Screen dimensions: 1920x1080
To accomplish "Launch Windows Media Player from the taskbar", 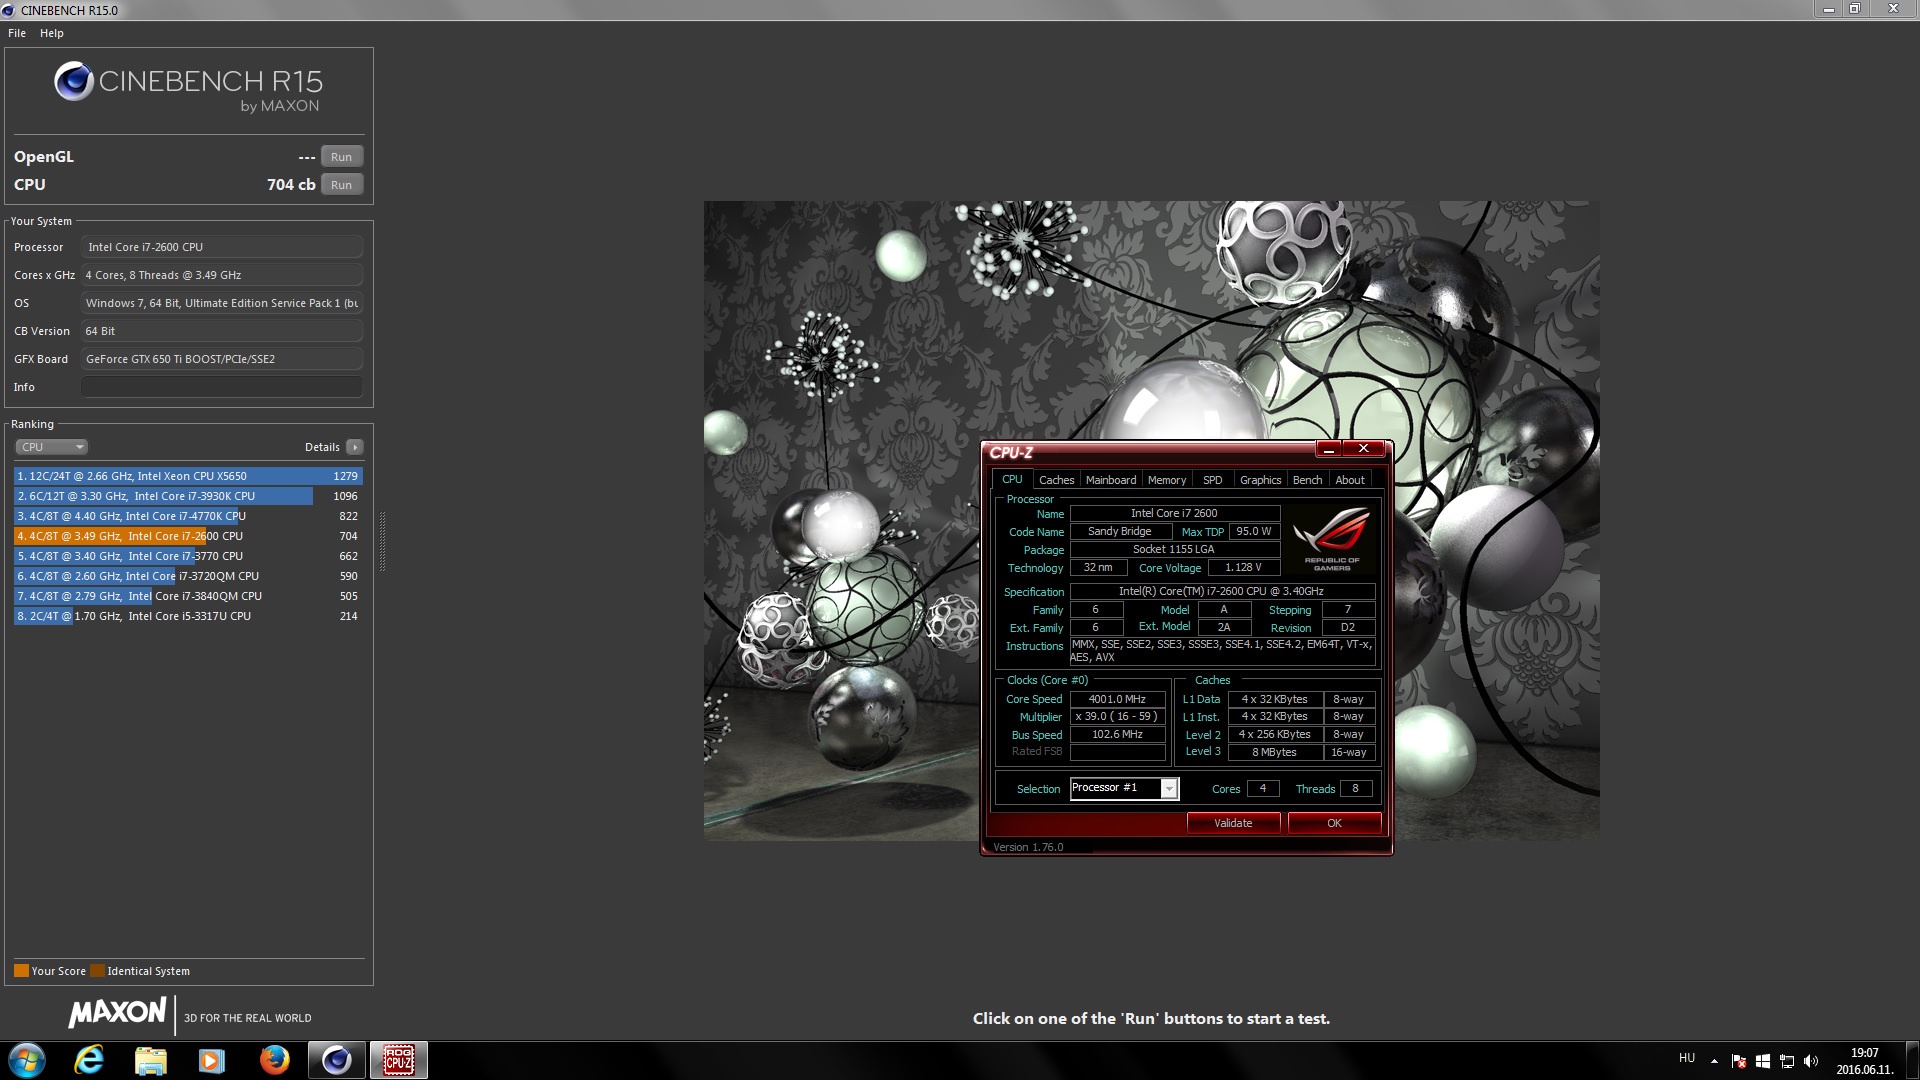I will (211, 1060).
